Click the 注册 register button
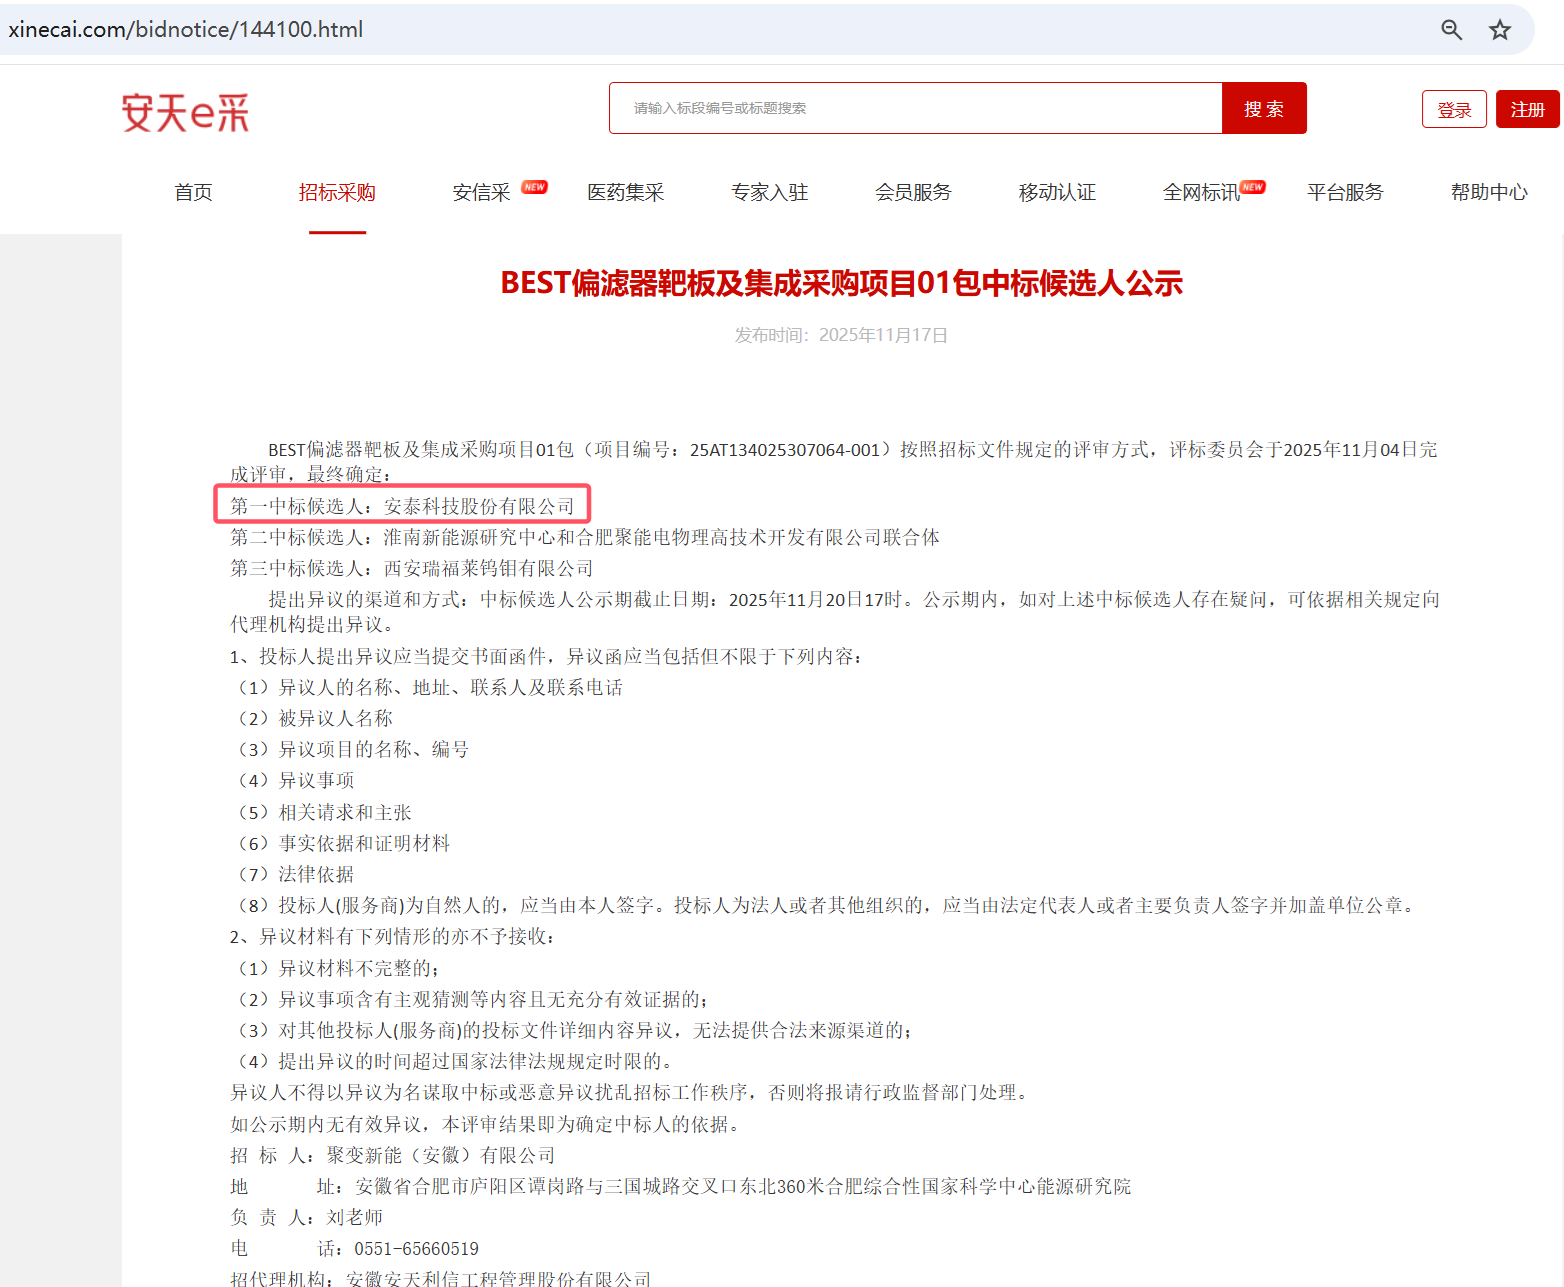This screenshot has width=1564, height=1287. [1527, 109]
